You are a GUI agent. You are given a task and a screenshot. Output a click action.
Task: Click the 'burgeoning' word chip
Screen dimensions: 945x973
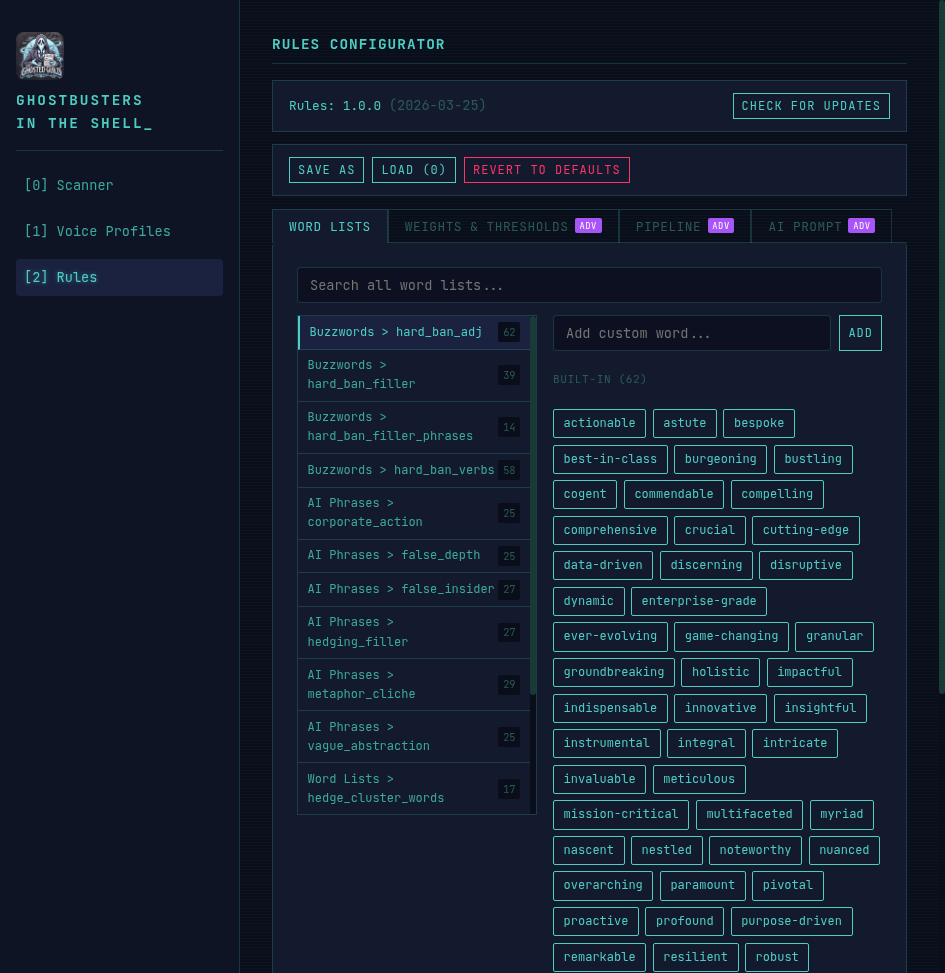[x=720, y=459]
